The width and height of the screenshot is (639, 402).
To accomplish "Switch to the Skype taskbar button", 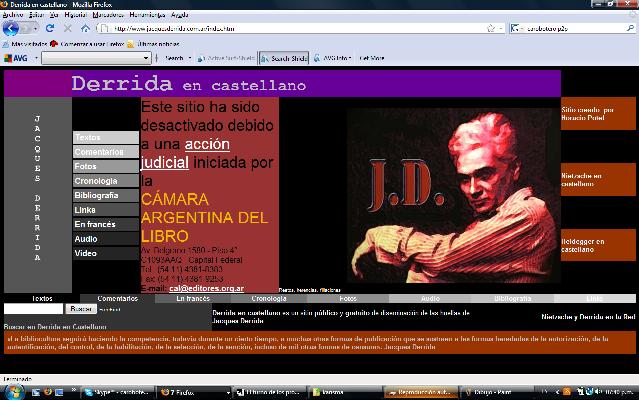I will point(118,392).
